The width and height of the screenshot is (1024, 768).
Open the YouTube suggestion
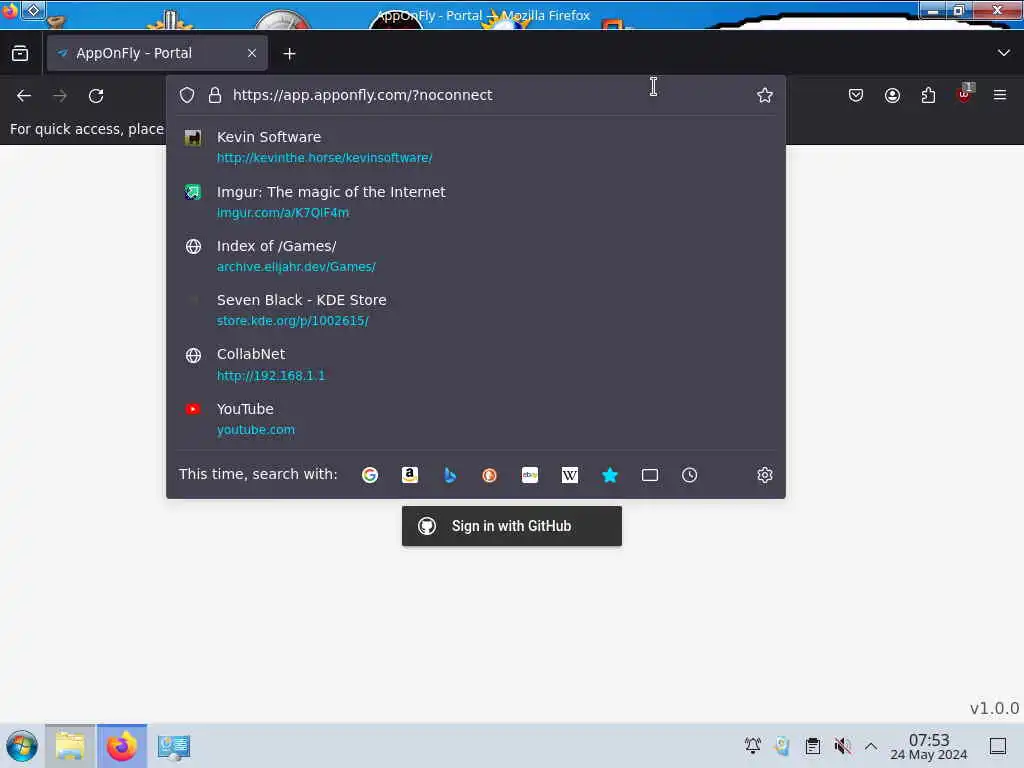[x=475, y=419]
